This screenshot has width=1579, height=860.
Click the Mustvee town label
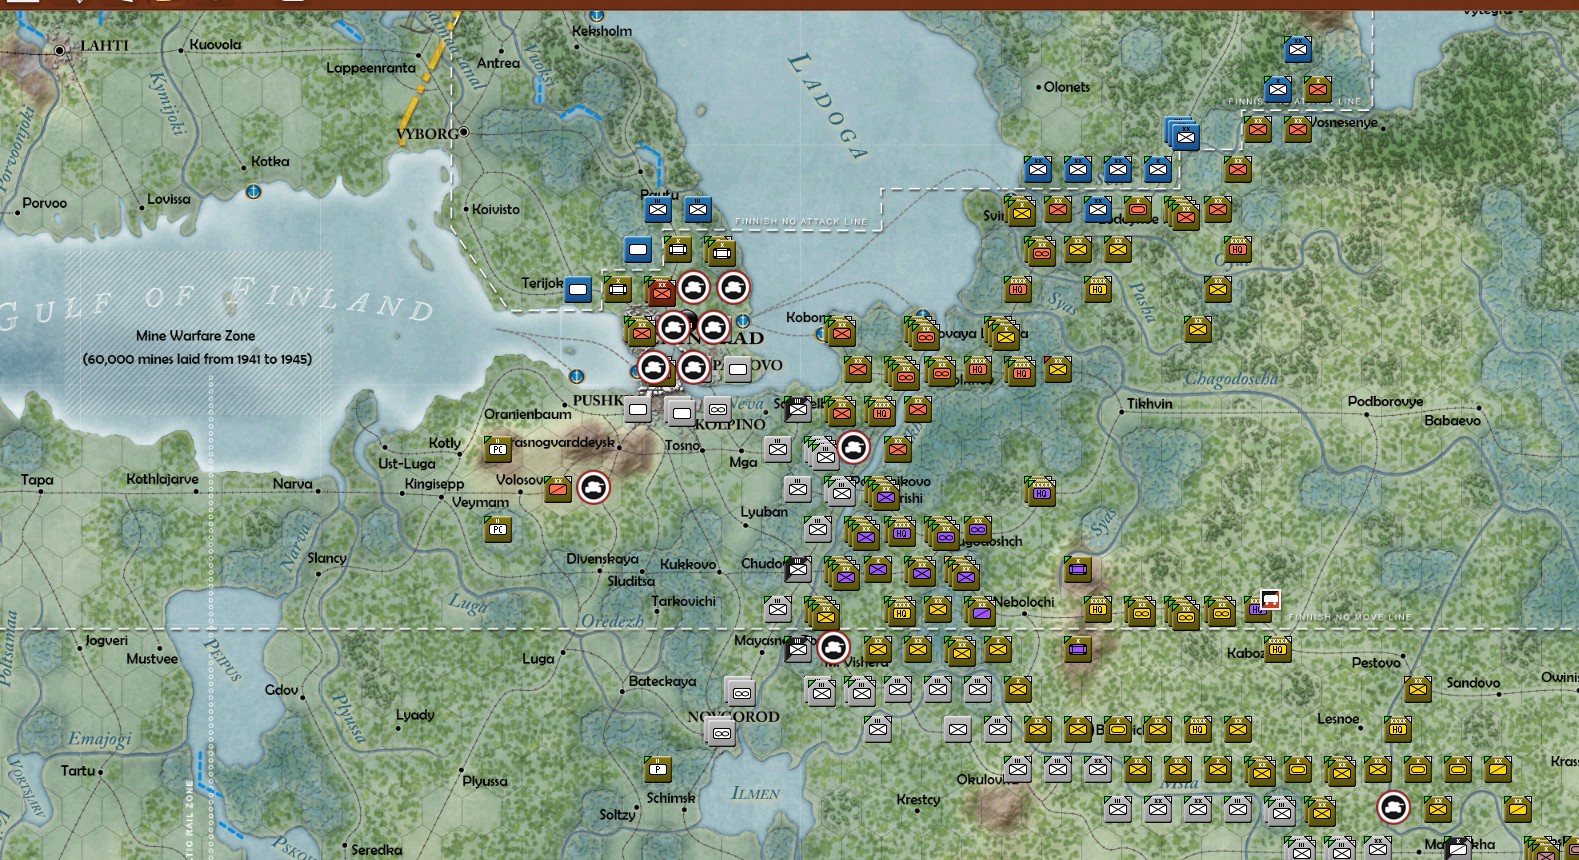click(152, 659)
